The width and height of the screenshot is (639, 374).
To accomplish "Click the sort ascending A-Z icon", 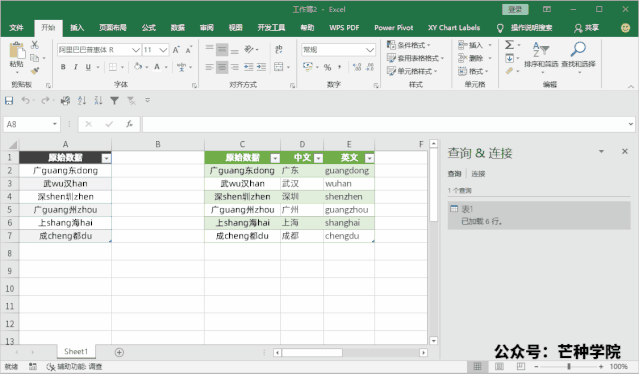I will (82, 101).
